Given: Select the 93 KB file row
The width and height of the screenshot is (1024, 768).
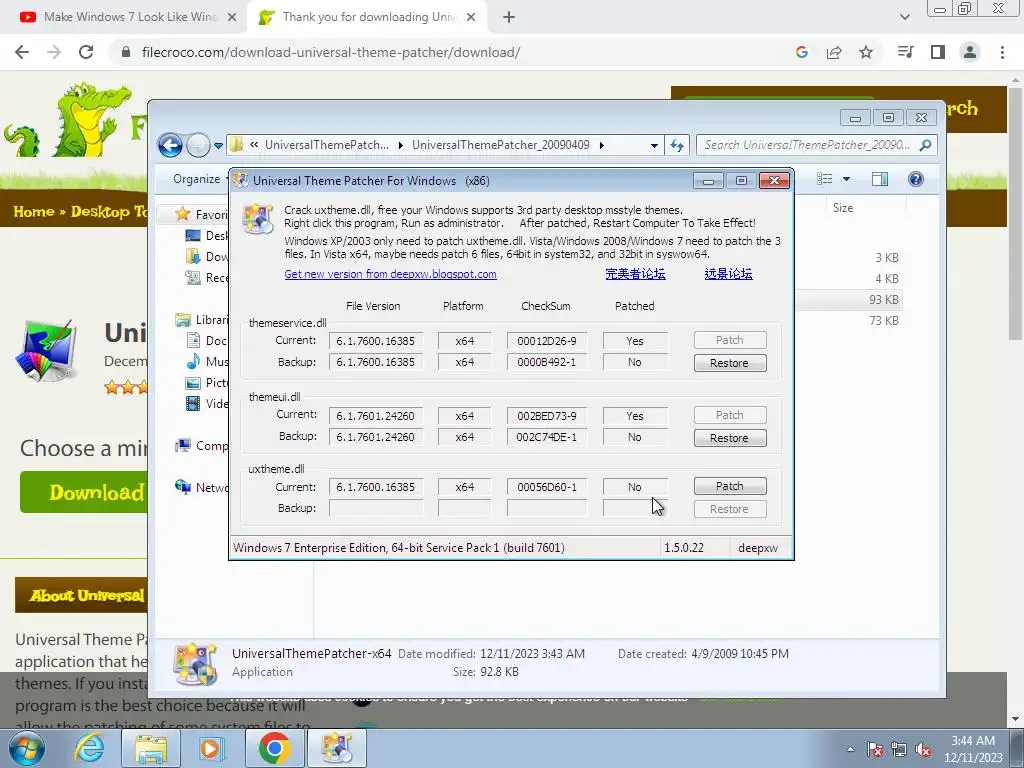Looking at the screenshot, I should tap(849, 300).
